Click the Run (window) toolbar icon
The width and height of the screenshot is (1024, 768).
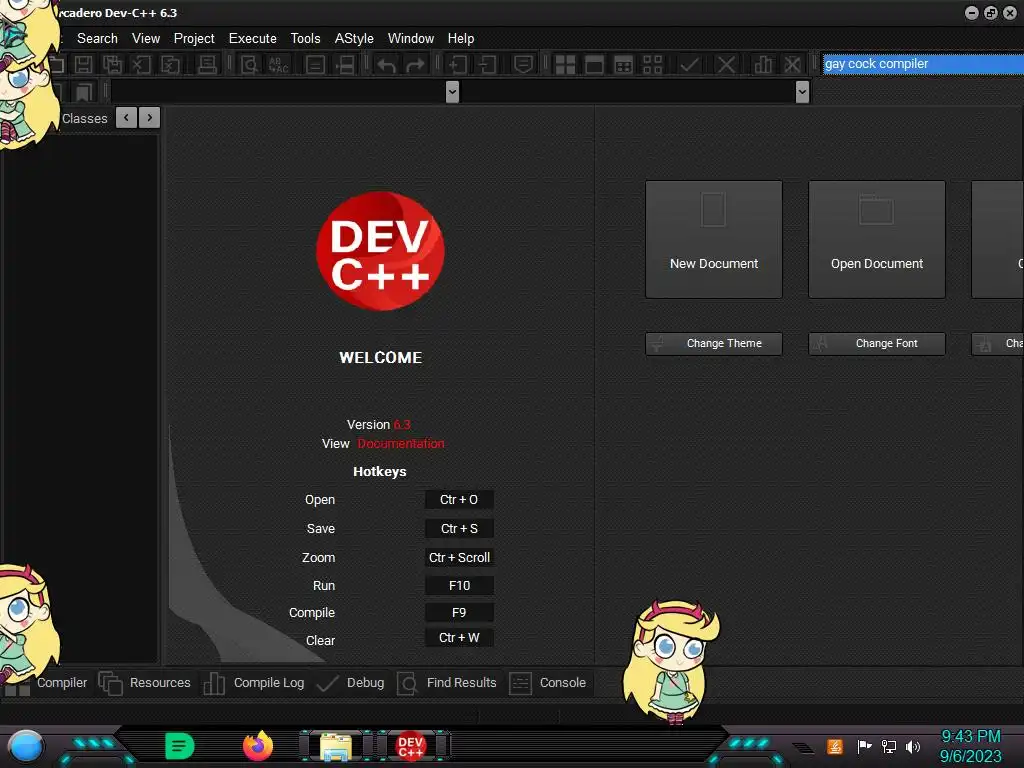click(594, 65)
